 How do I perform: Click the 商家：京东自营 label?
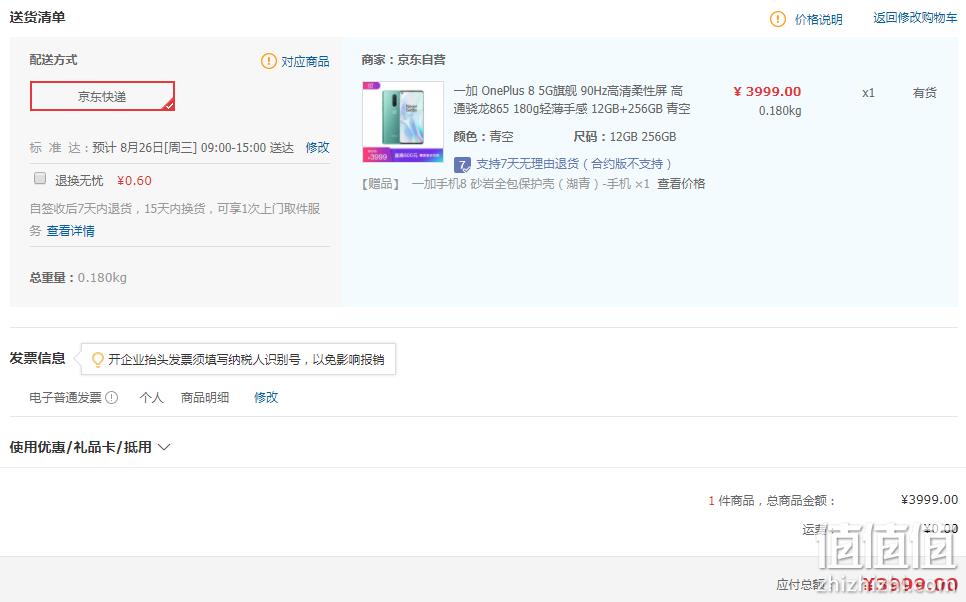pos(404,60)
